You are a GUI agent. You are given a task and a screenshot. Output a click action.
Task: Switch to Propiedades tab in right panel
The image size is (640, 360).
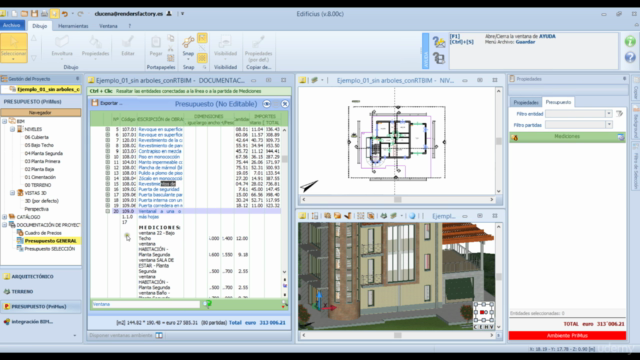pyautogui.click(x=526, y=102)
